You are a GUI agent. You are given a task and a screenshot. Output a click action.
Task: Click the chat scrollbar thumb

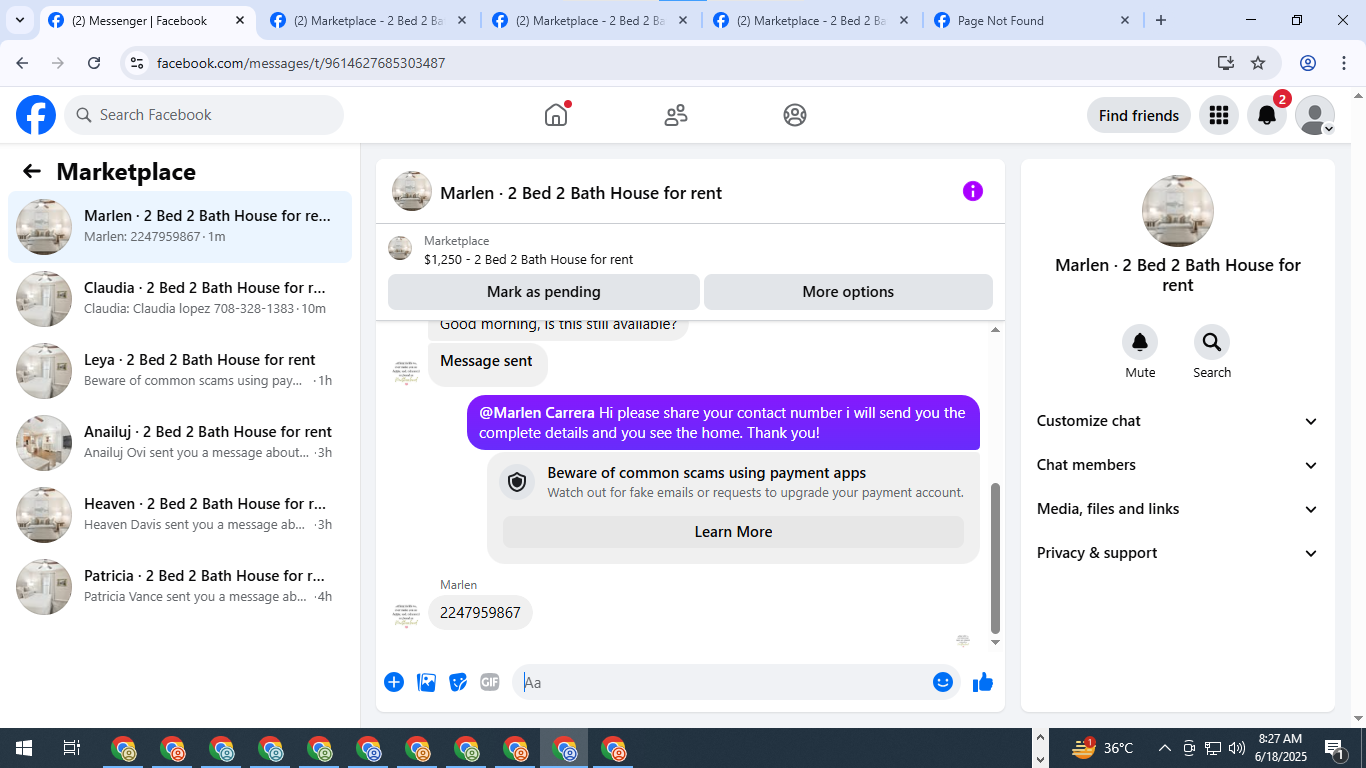(x=995, y=558)
